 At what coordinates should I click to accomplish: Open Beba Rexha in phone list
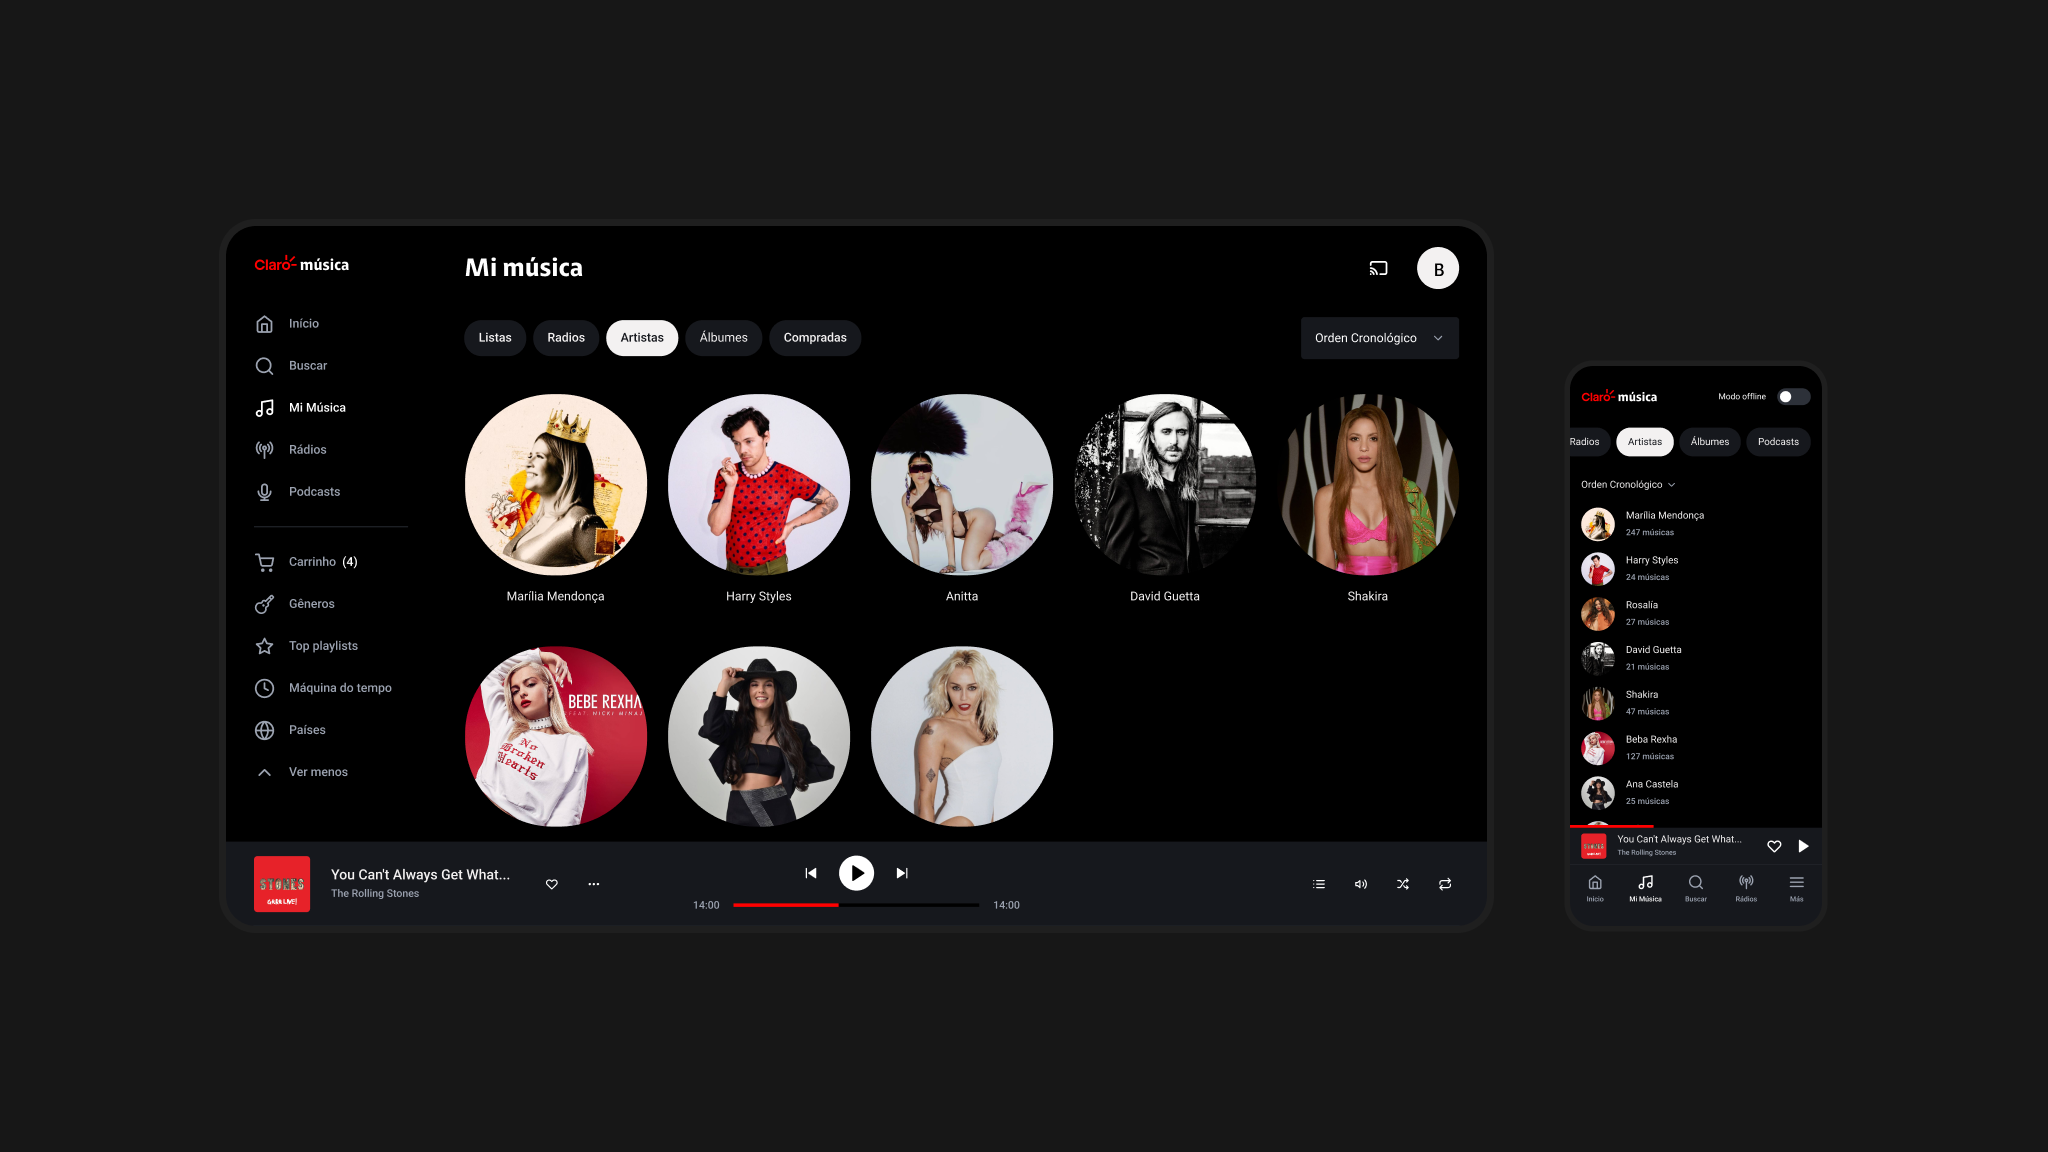pyautogui.click(x=1696, y=748)
